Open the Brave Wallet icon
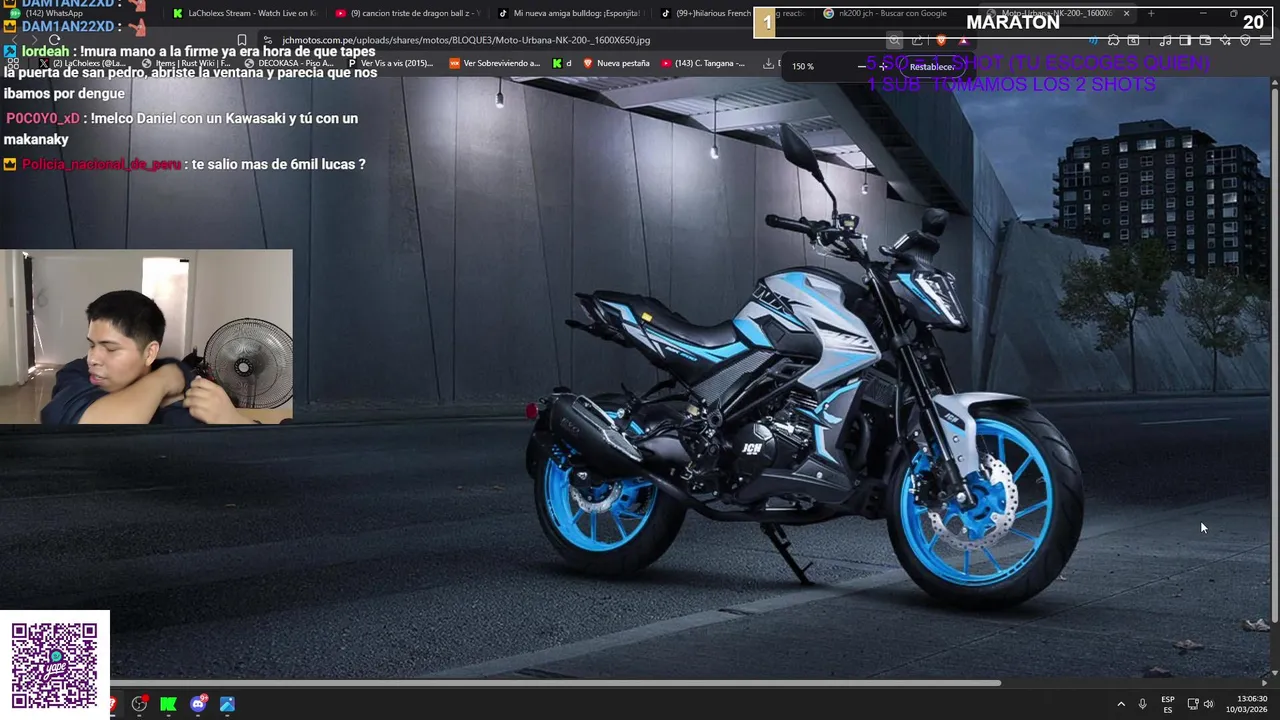Image resolution: width=1280 pixels, height=720 pixels. [1205, 41]
